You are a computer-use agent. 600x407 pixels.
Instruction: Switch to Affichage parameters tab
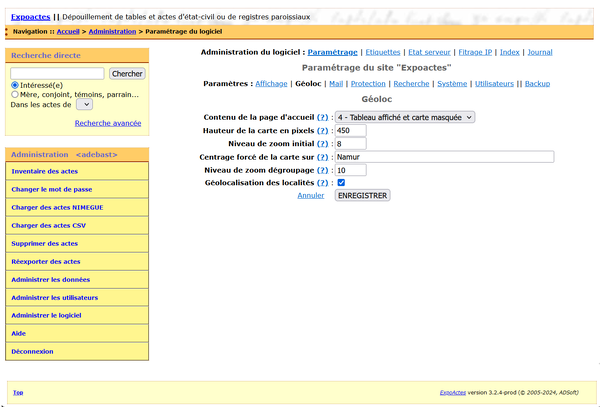click(271, 83)
